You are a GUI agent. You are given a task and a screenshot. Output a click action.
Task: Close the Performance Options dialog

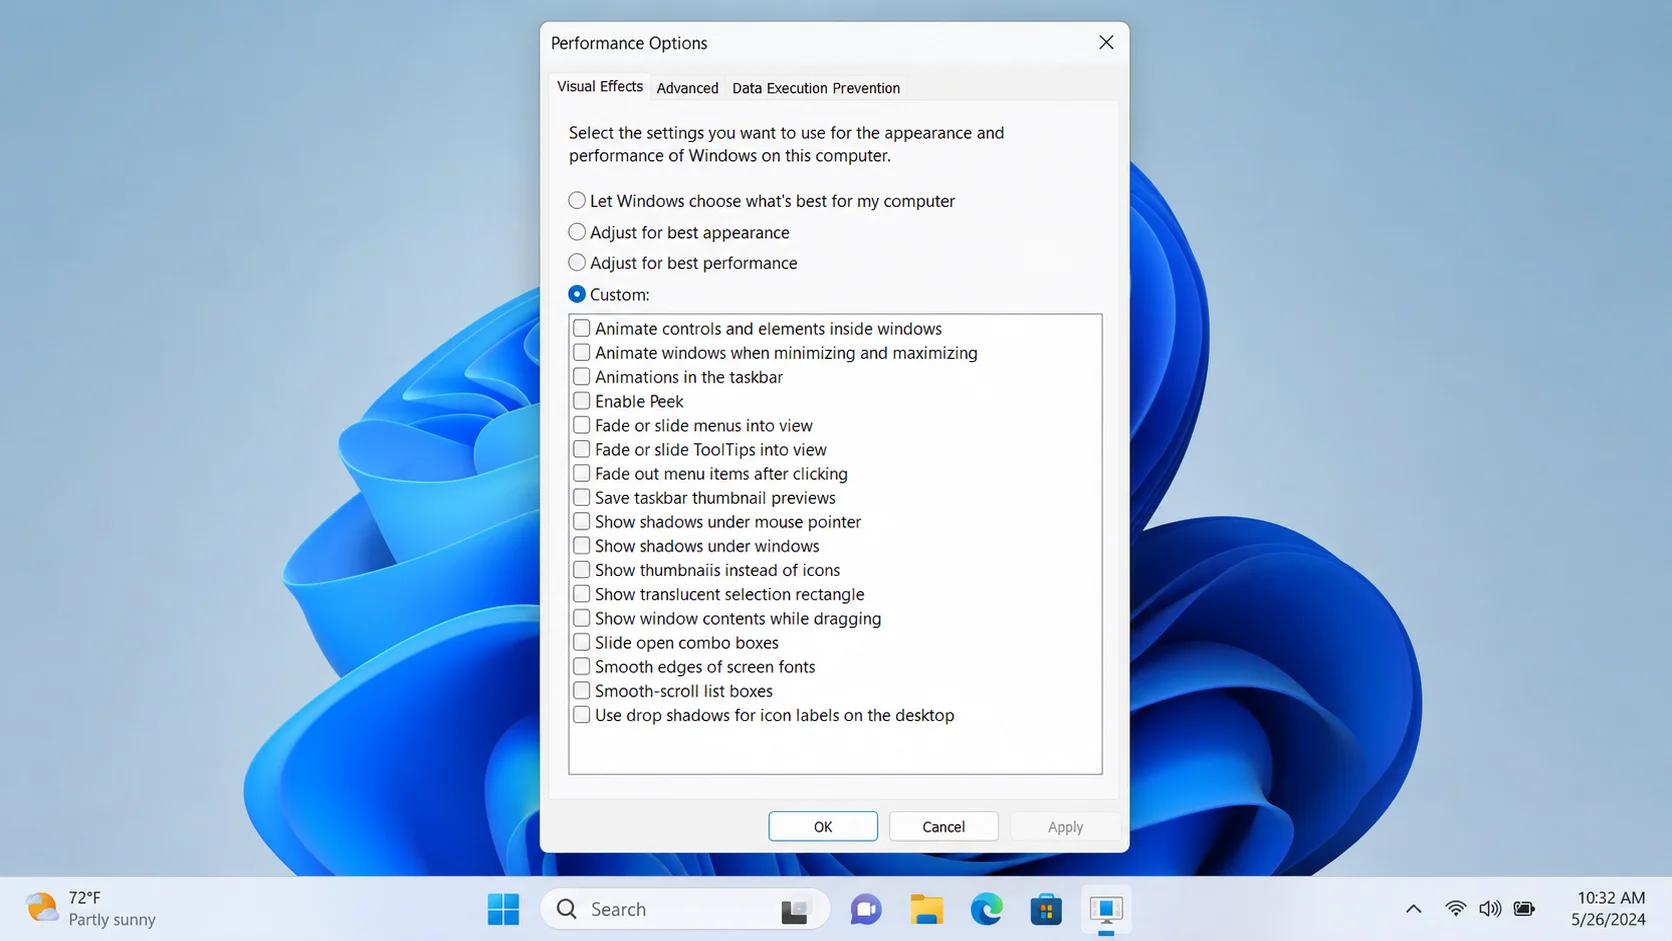(1106, 42)
